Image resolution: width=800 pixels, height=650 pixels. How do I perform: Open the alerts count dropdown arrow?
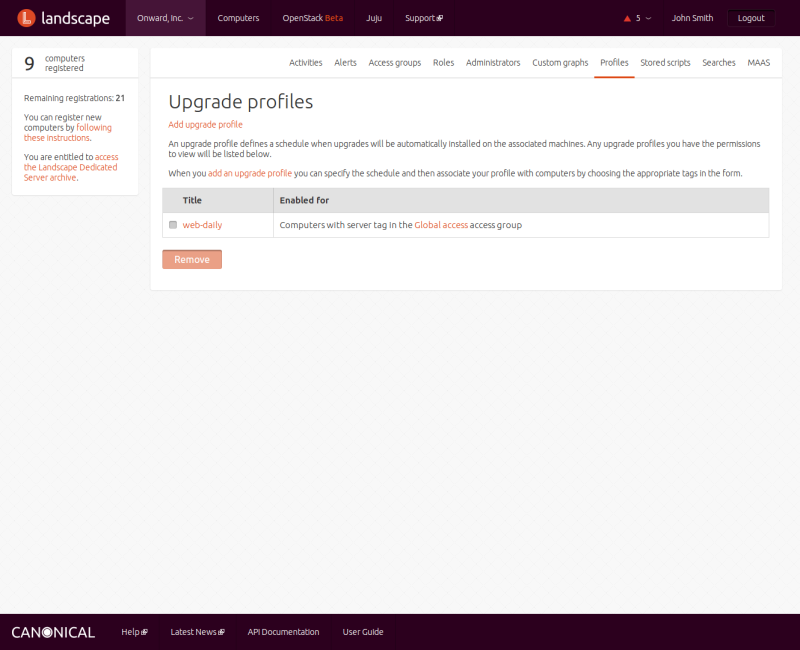pos(648,18)
